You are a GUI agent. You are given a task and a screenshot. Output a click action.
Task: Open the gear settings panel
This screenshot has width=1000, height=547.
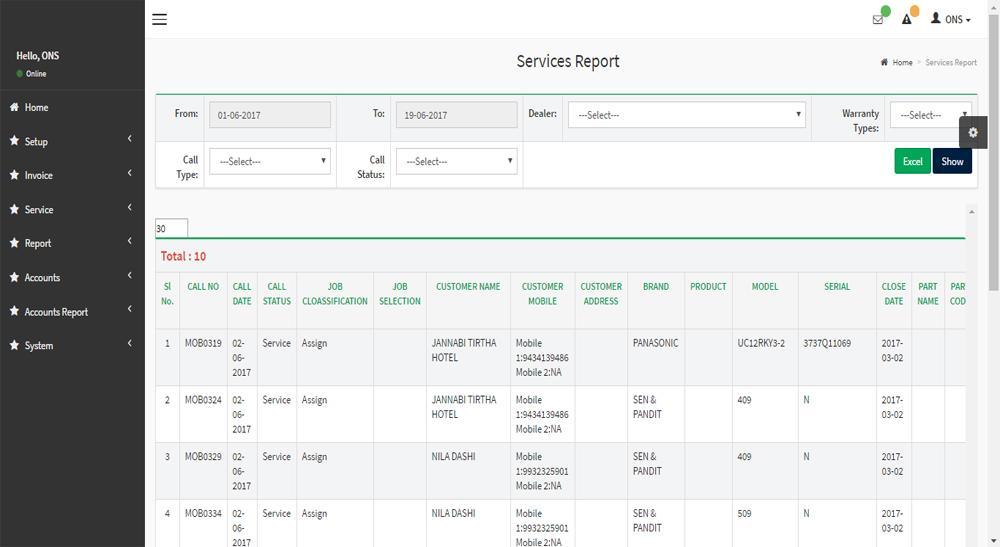click(973, 133)
